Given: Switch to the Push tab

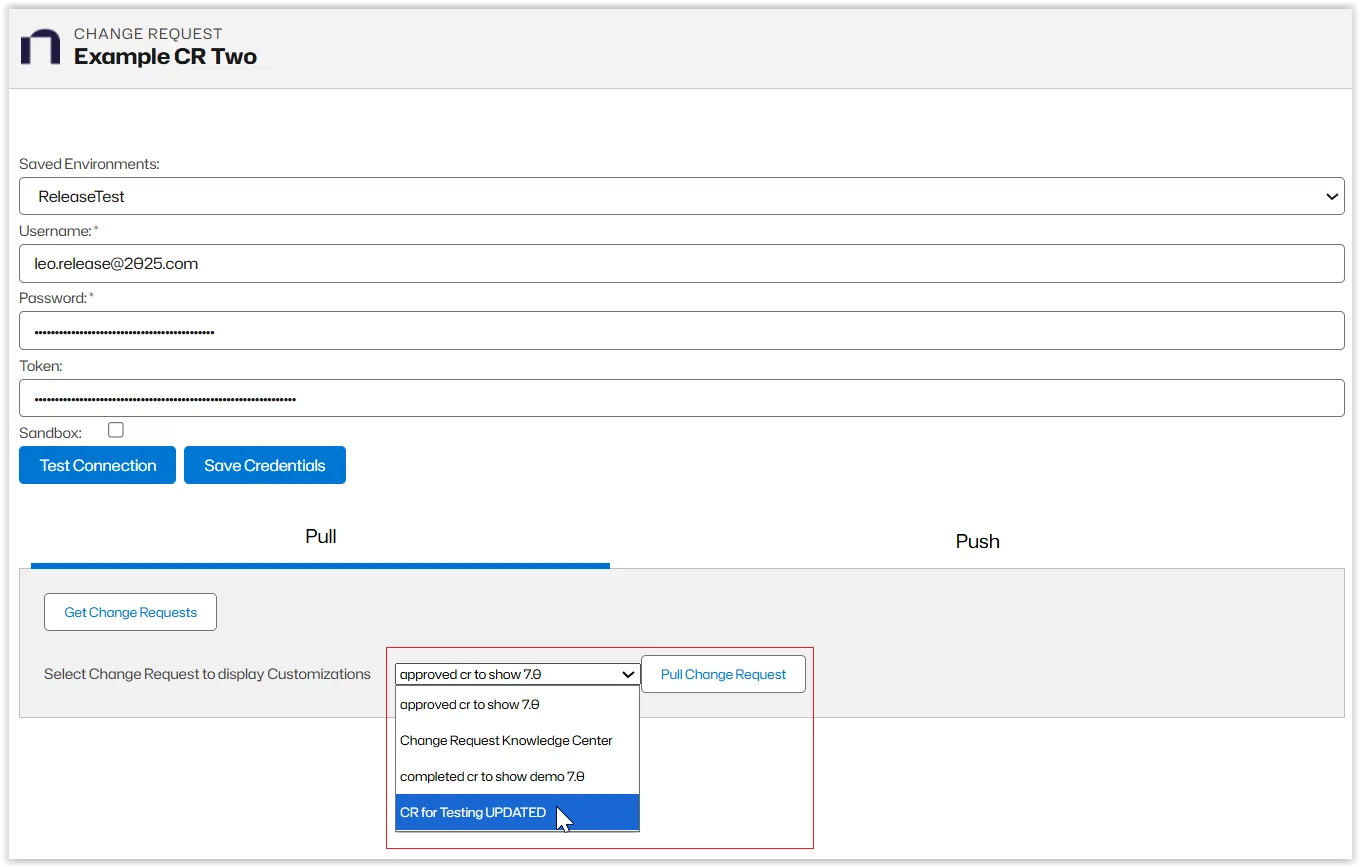Looking at the screenshot, I should click(x=977, y=541).
